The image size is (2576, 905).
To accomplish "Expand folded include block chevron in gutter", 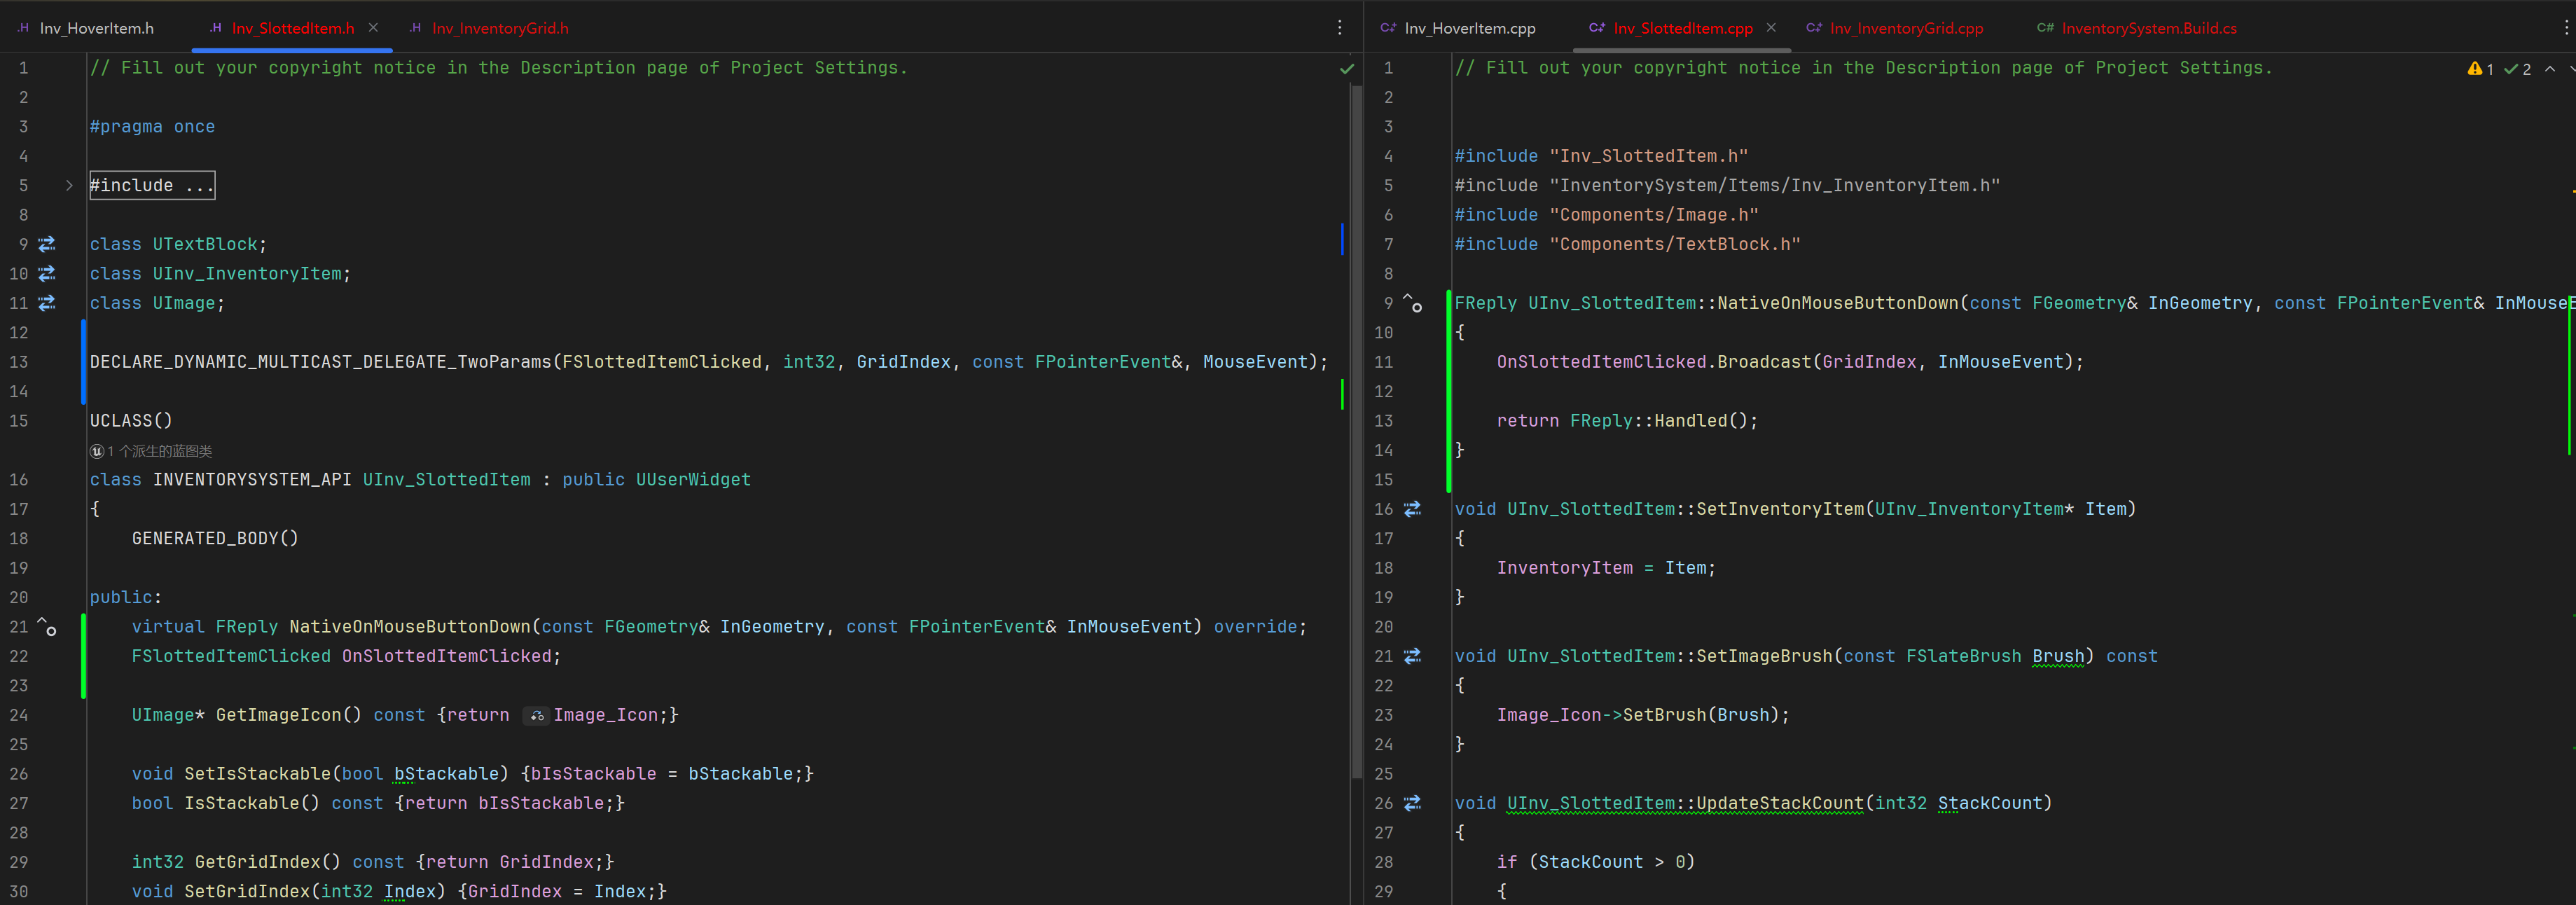I will [69, 186].
